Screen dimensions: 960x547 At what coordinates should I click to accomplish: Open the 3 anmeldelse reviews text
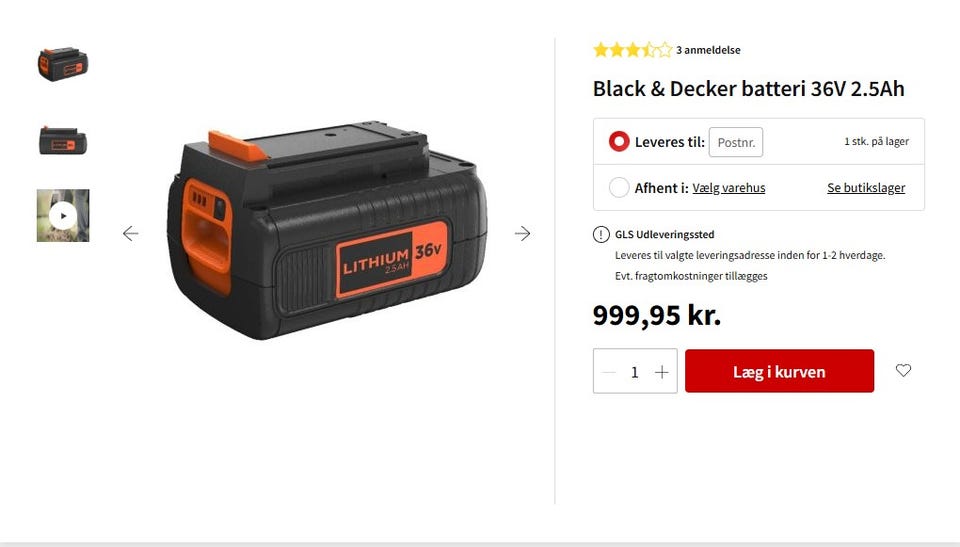click(x=708, y=50)
